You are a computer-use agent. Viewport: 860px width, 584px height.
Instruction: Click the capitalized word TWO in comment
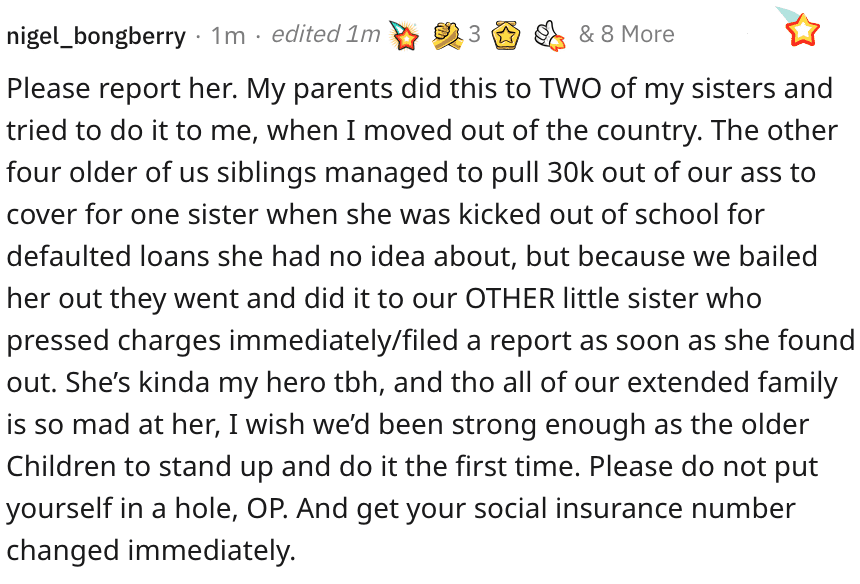click(x=570, y=89)
